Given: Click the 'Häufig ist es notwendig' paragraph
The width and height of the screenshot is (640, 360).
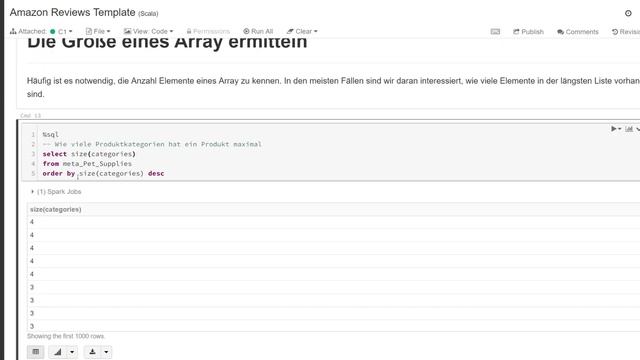Looking at the screenshot, I should 333,87.
